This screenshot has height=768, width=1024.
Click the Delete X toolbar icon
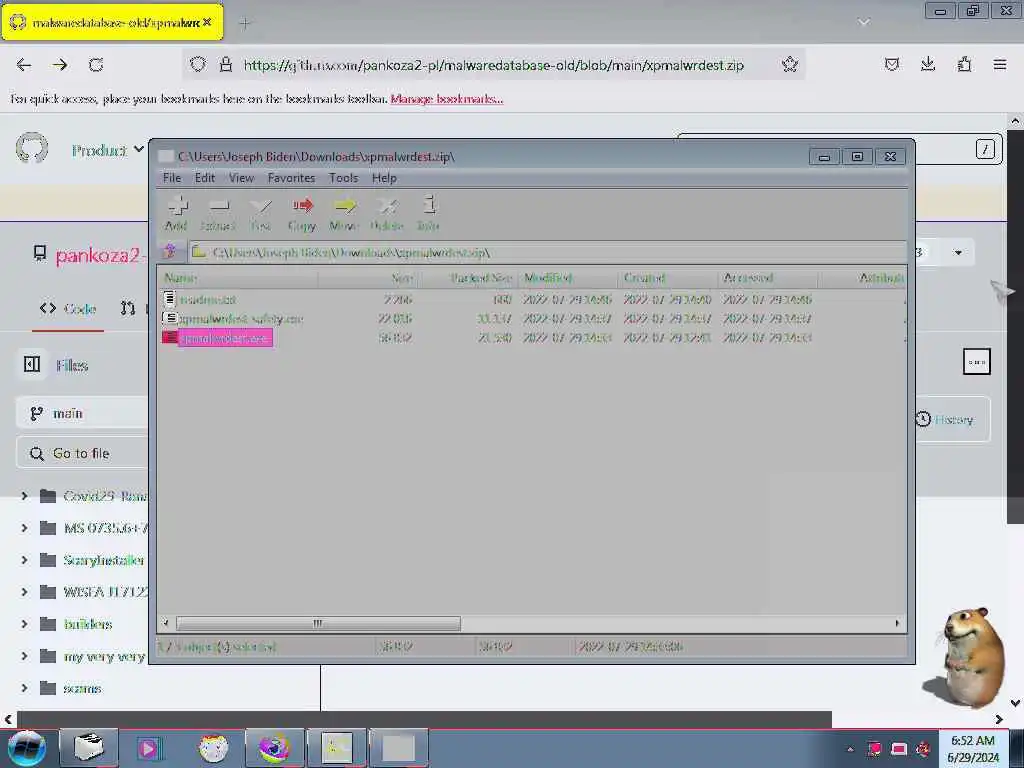(387, 214)
